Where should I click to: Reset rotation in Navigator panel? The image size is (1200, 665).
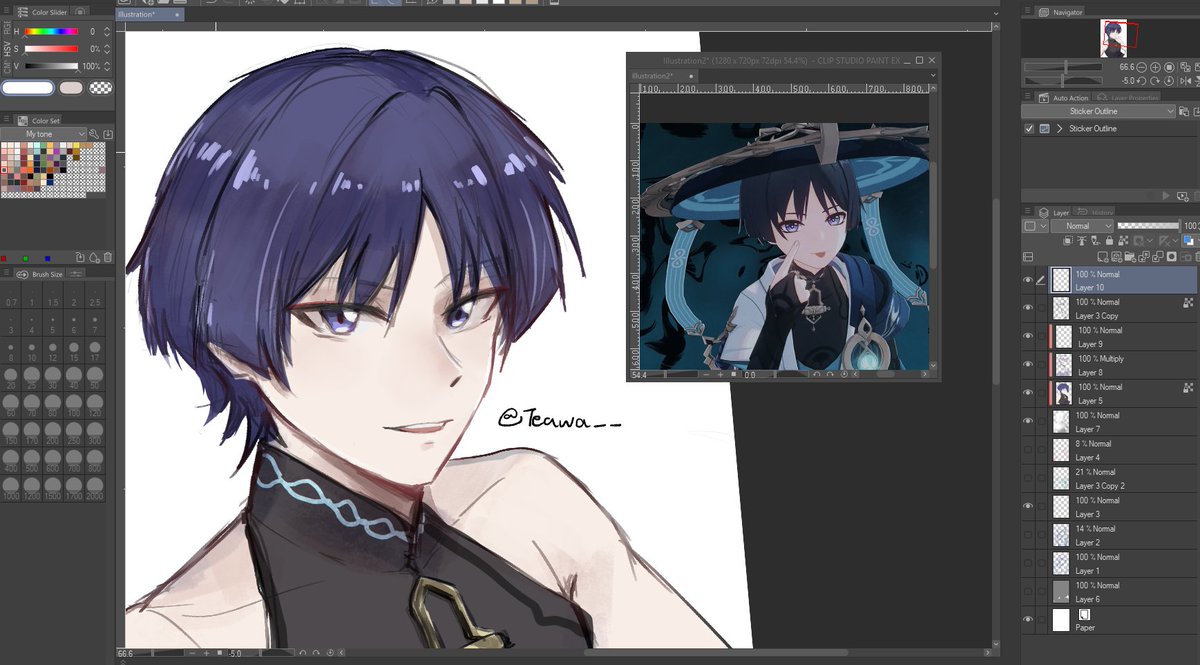pyautogui.click(x=1169, y=81)
